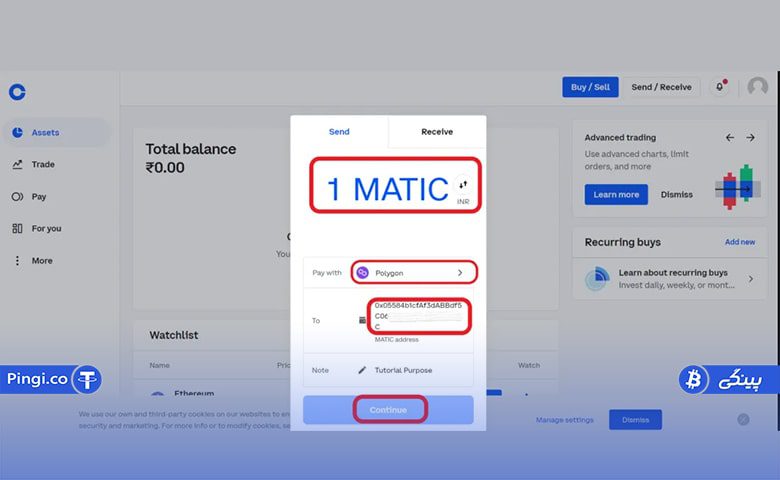The image size is (780, 480).
Task: Click the Assets pie chart icon
Action: tap(17, 132)
